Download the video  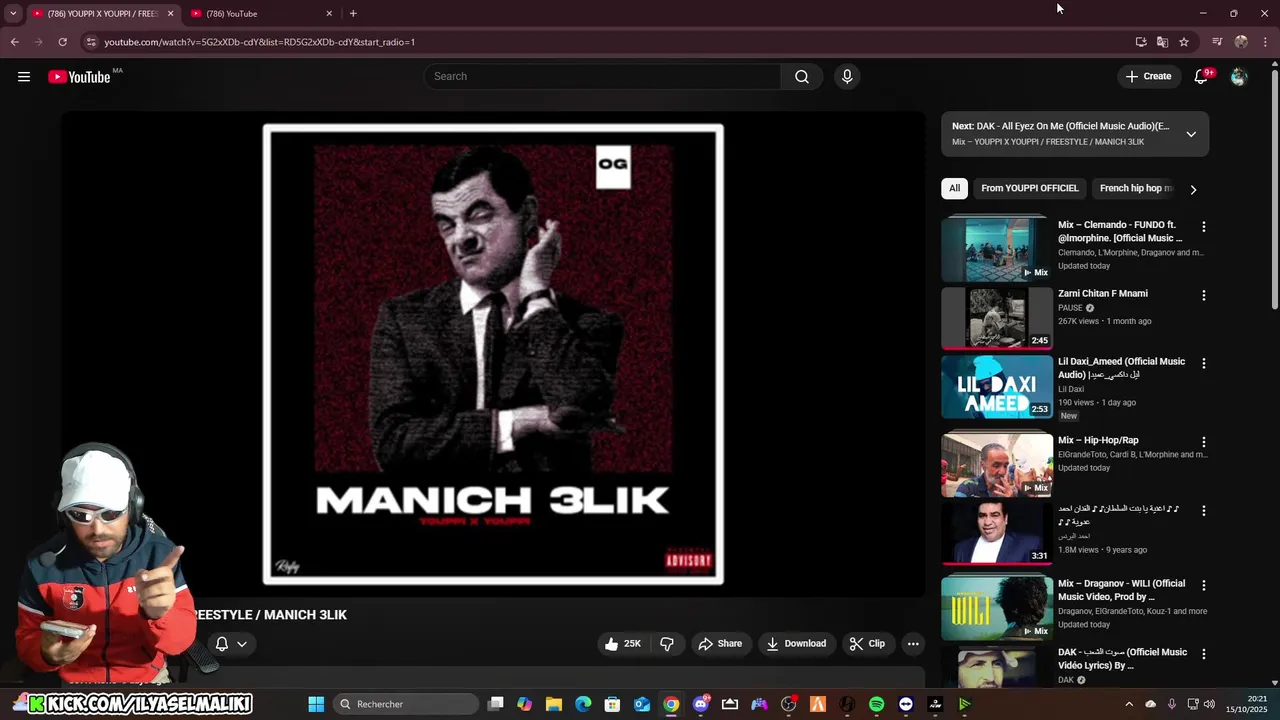point(796,644)
